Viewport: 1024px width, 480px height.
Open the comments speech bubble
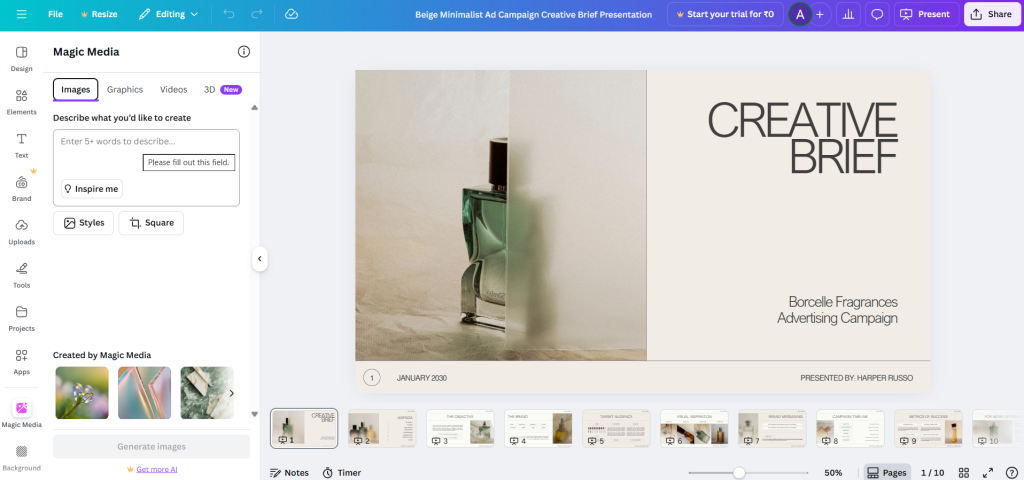(x=877, y=14)
